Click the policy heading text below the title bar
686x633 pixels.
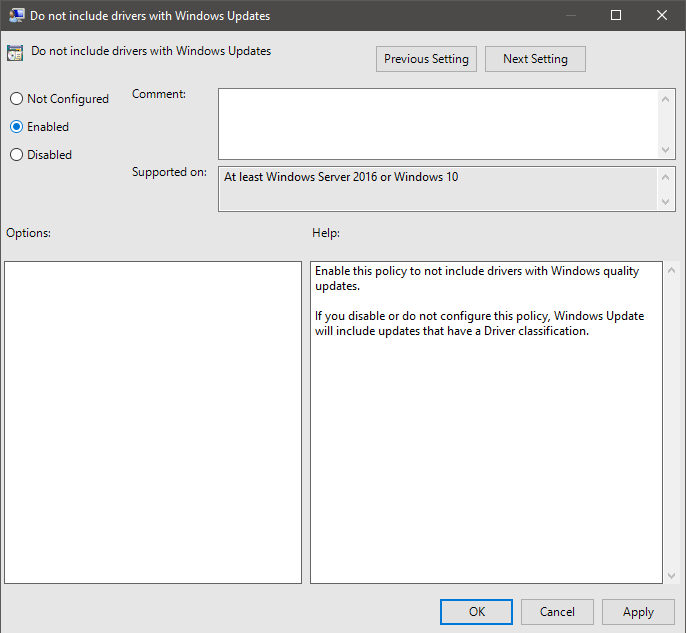[151, 51]
